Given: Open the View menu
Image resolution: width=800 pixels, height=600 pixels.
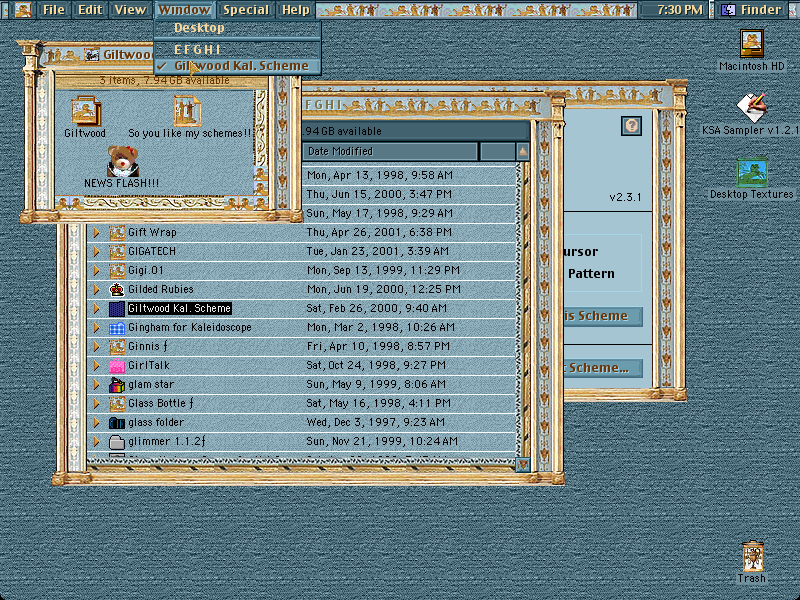Looking at the screenshot, I should [x=130, y=10].
